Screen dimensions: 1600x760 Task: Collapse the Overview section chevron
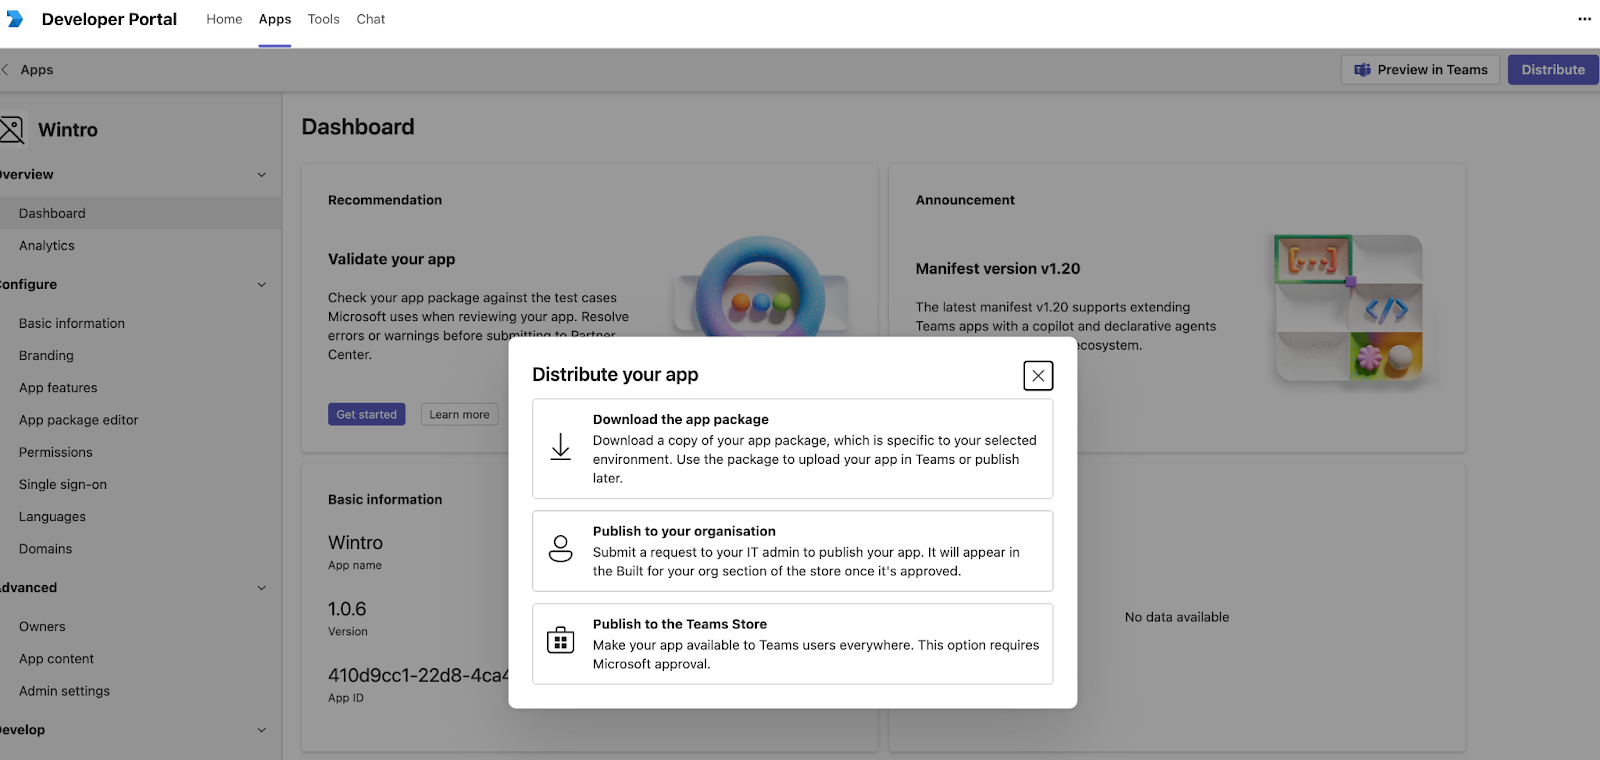click(x=262, y=175)
